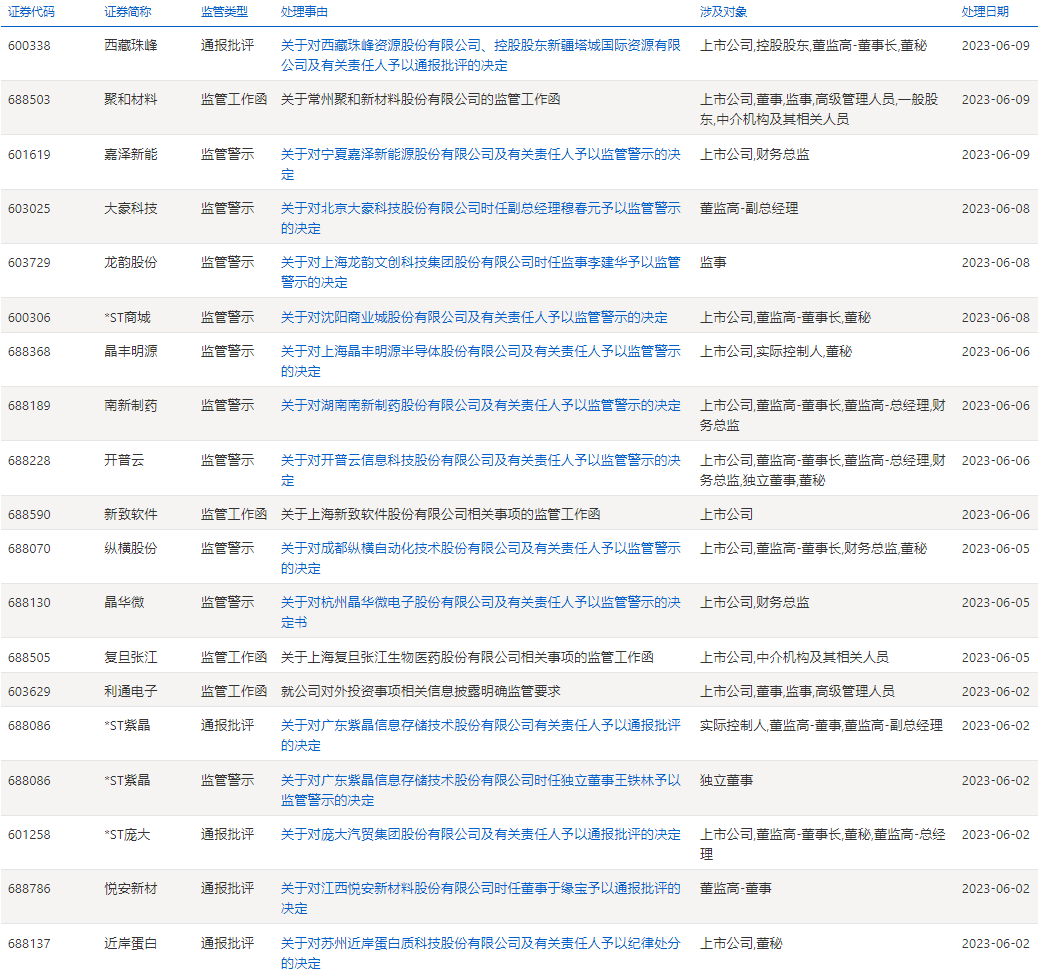The width and height of the screenshot is (1044, 978).
Task: Click the 西藏珠峰 security name
Action: [x=130, y=46]
